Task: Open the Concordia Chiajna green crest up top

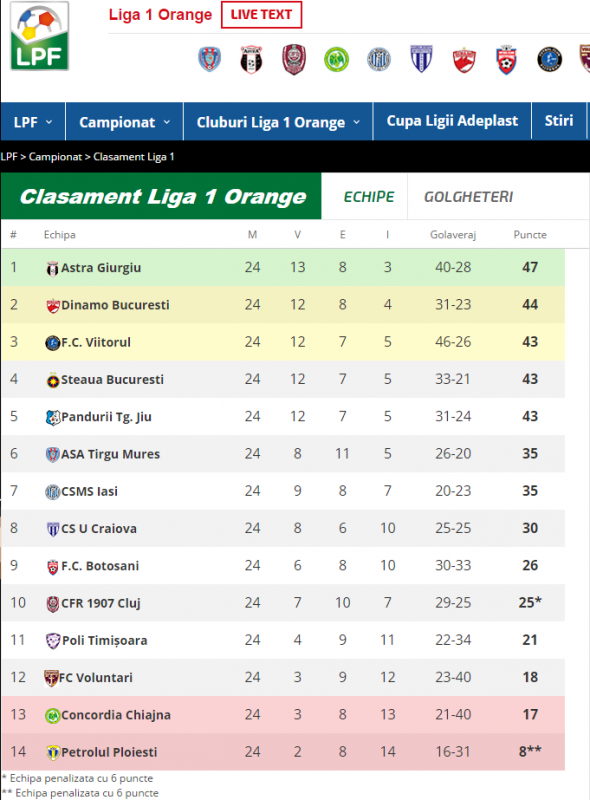Action: [337, 60]
